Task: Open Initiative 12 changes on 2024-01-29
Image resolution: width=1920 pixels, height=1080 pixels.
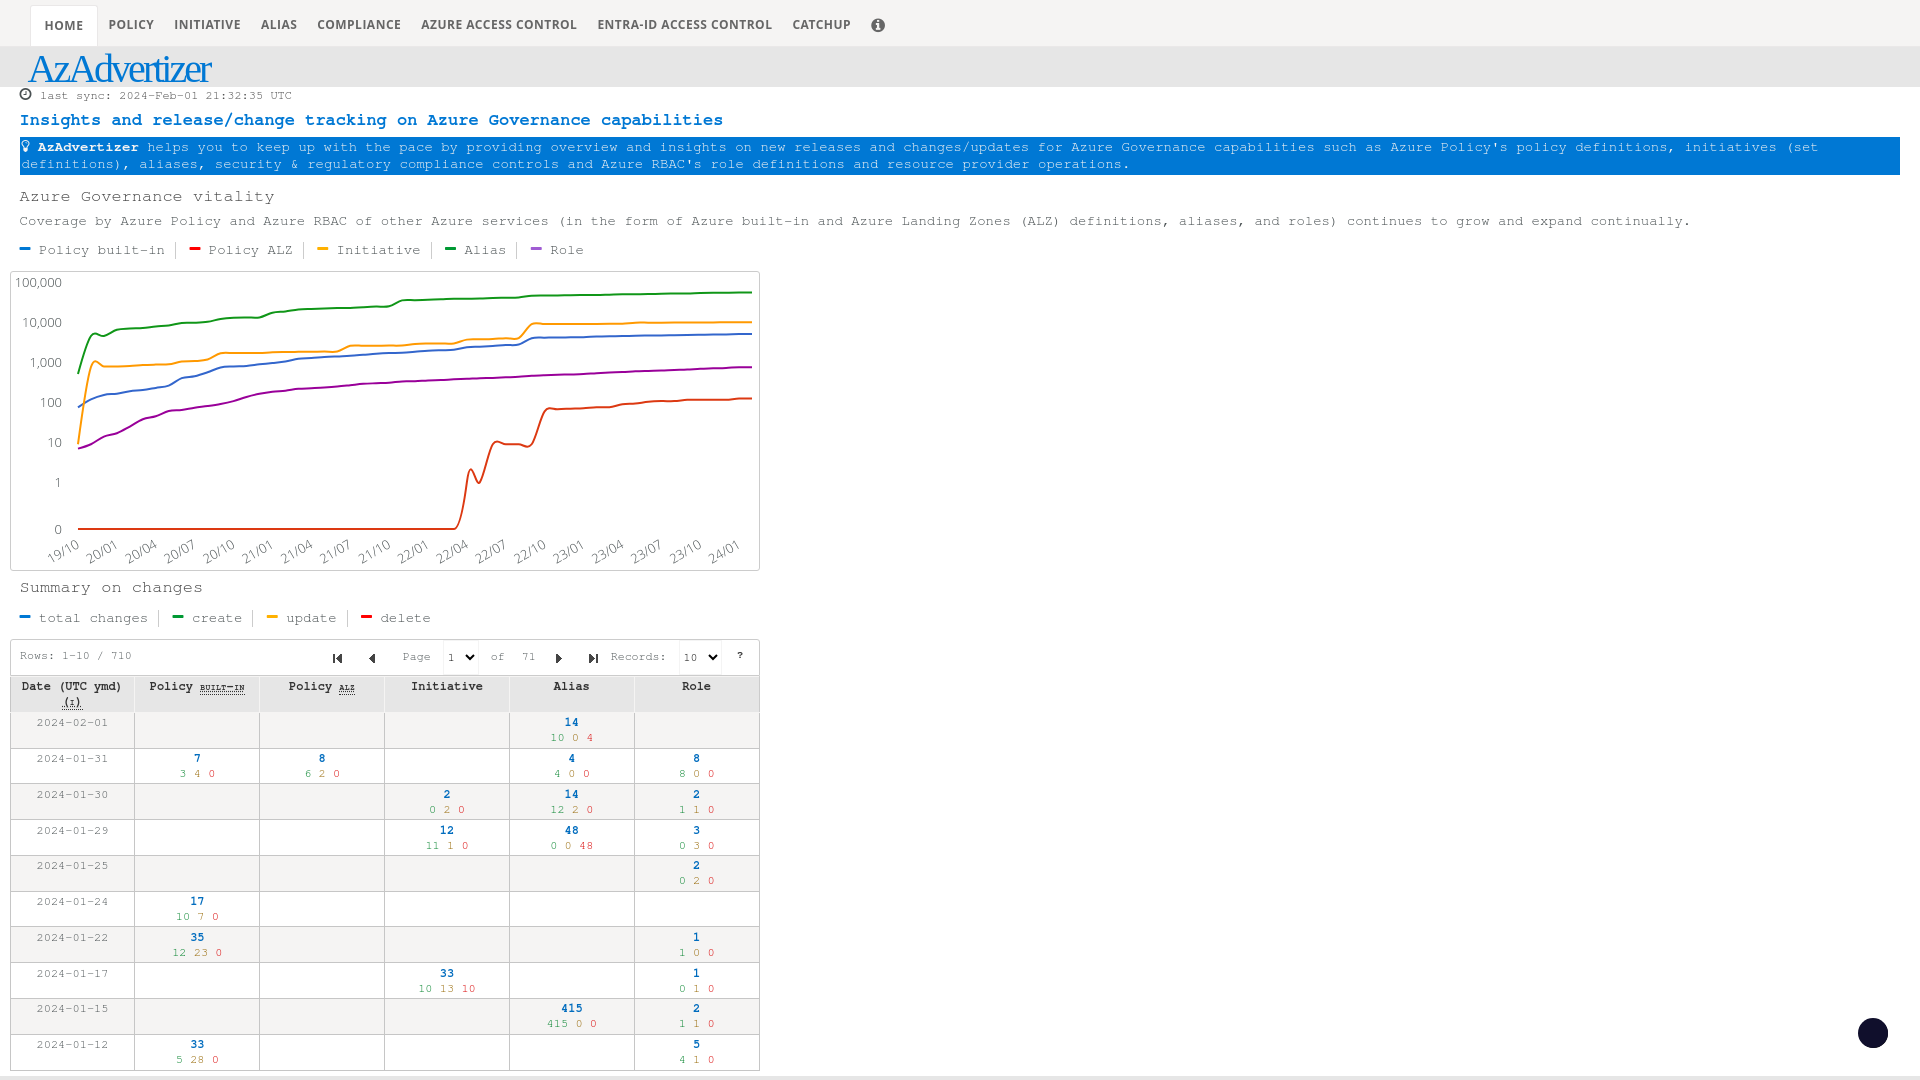Action: (447, 830)
